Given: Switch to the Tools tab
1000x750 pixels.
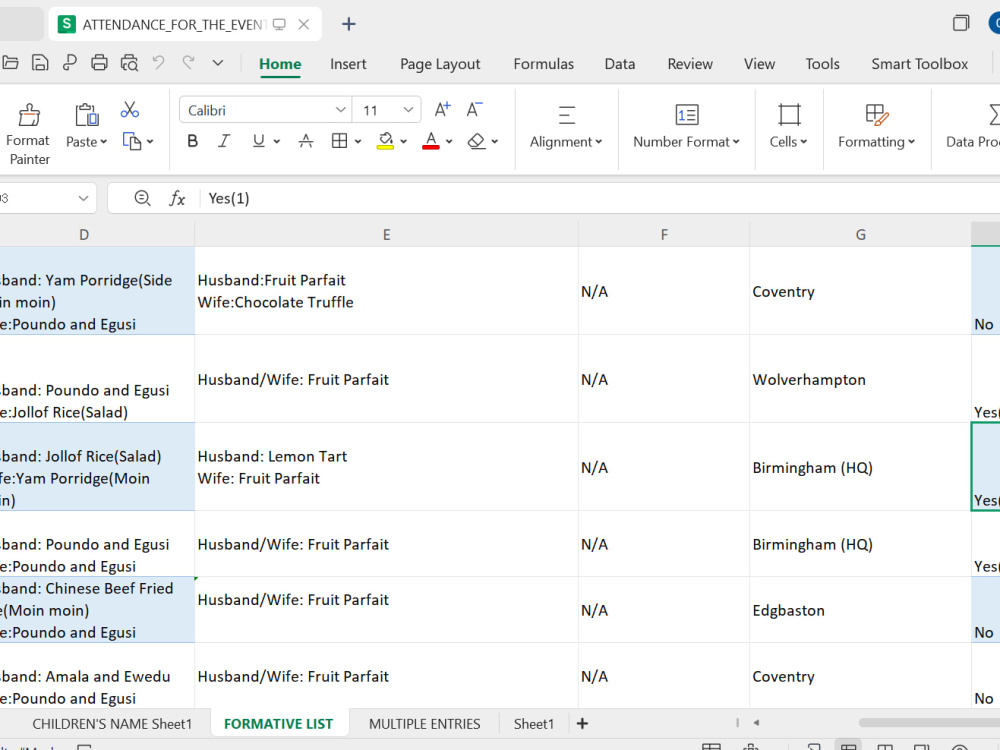Looking at the screenshot, I should click(x=822, y=64).
